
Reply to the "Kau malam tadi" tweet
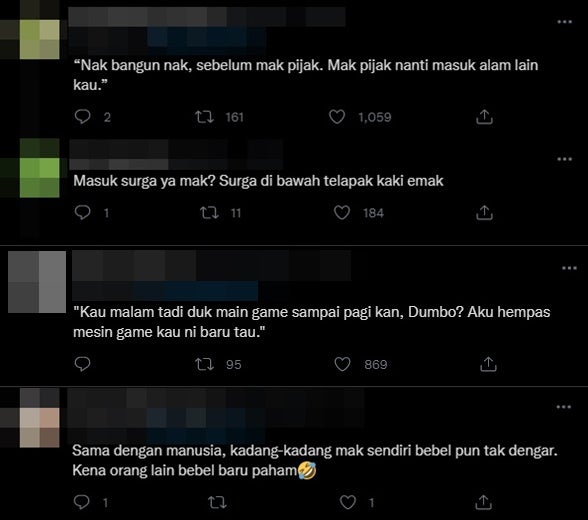(82, 364)
